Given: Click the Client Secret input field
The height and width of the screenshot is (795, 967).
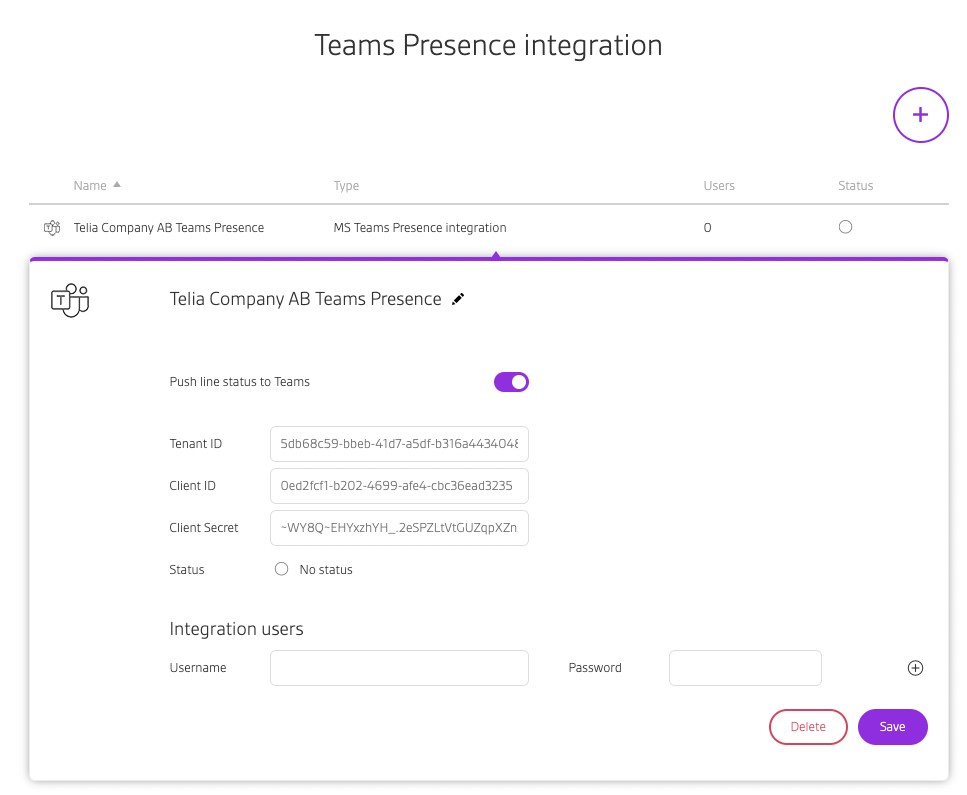Looking at the screenshot, I should pos(399,528).
